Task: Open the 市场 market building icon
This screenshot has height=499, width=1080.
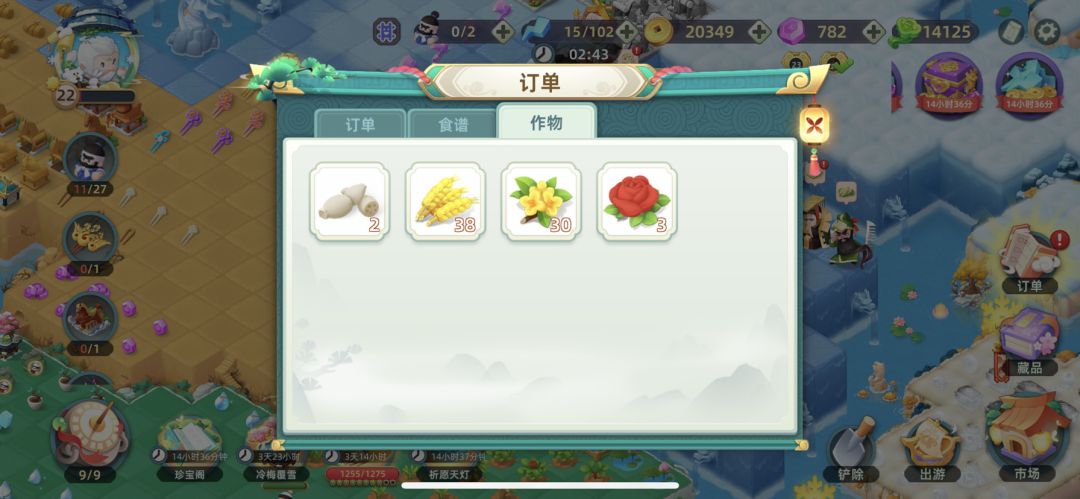Action: pos(1027,438)
